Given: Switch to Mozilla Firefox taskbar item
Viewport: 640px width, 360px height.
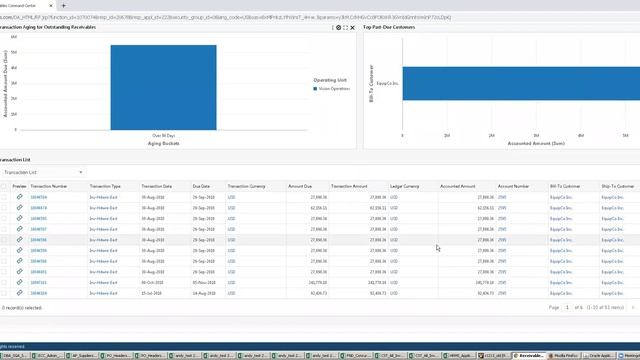Looking at the screenshot, I should pyautogui.click(x=563, y=356).
